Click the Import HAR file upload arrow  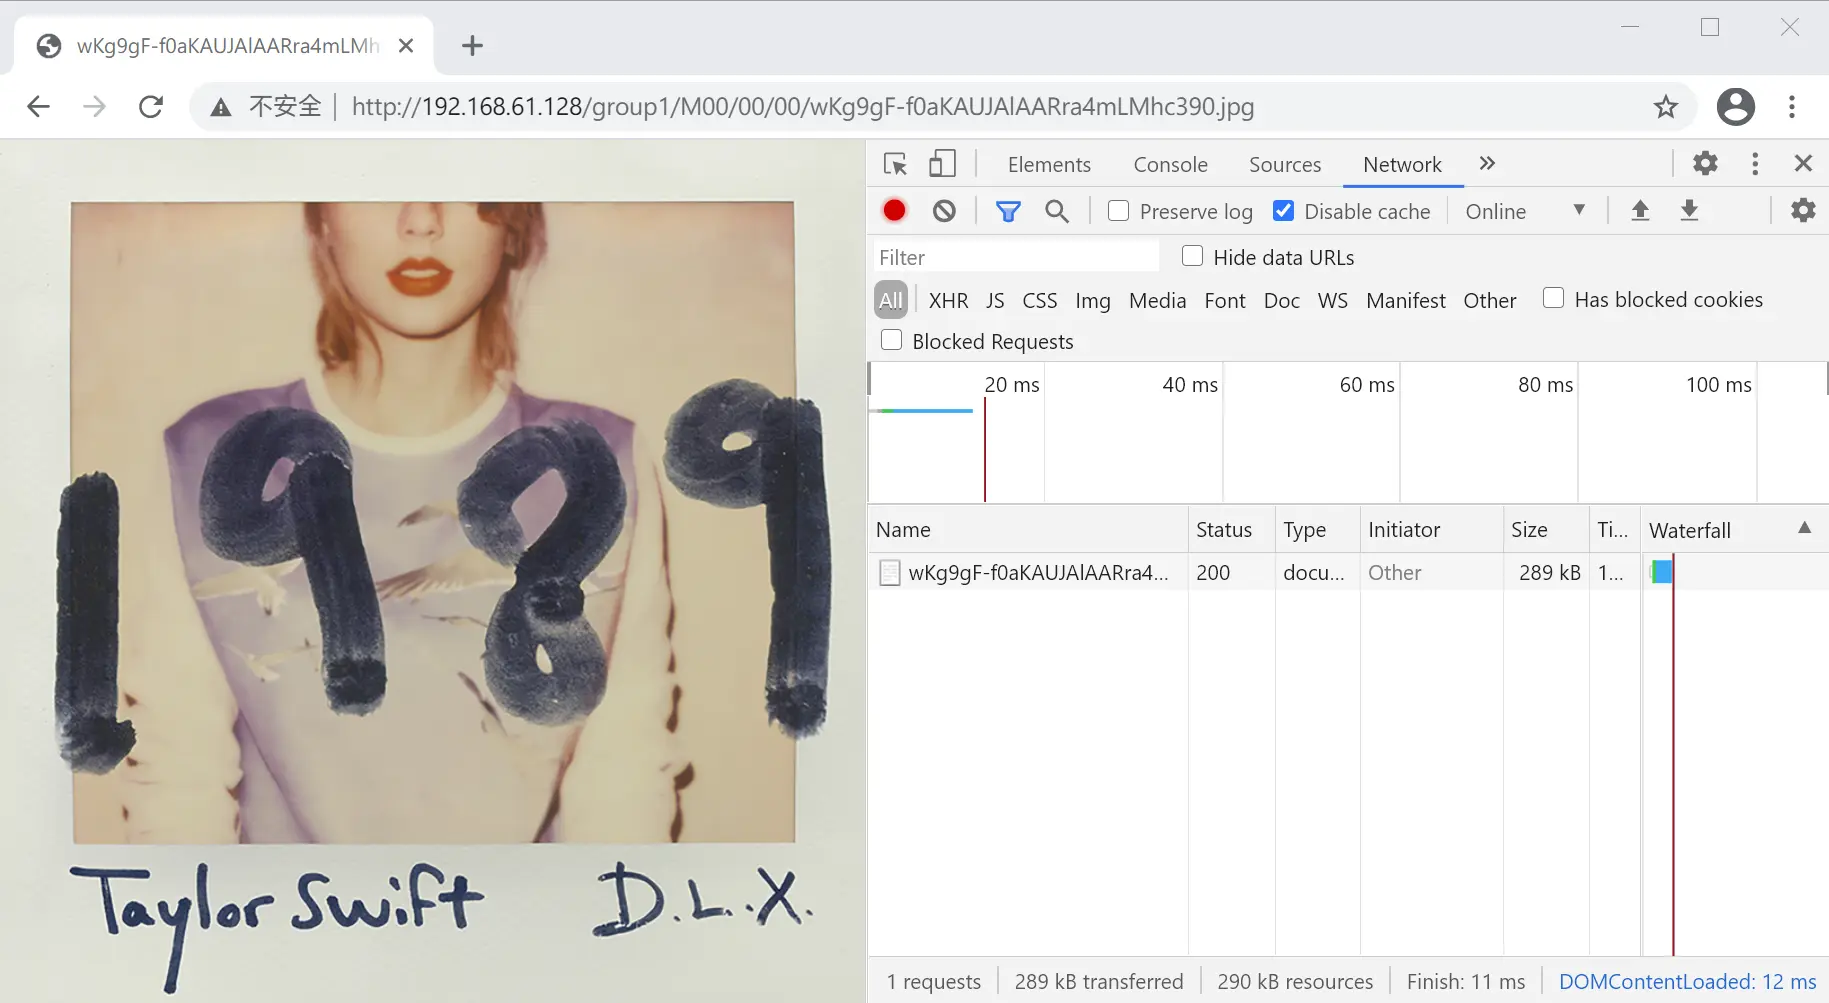[1640, 211]
